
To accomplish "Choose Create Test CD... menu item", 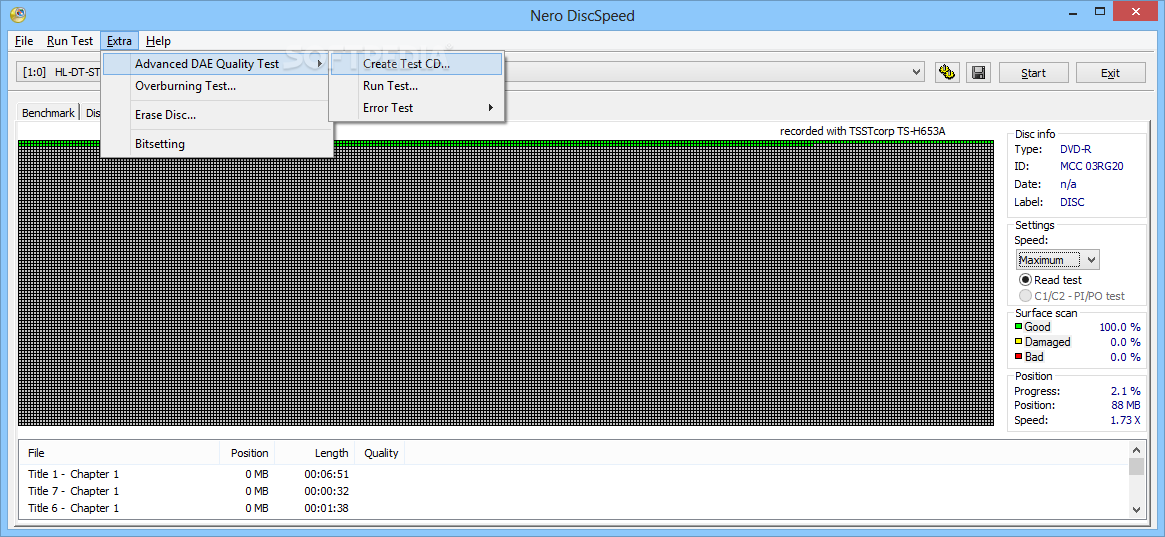I will coord(416,64).
